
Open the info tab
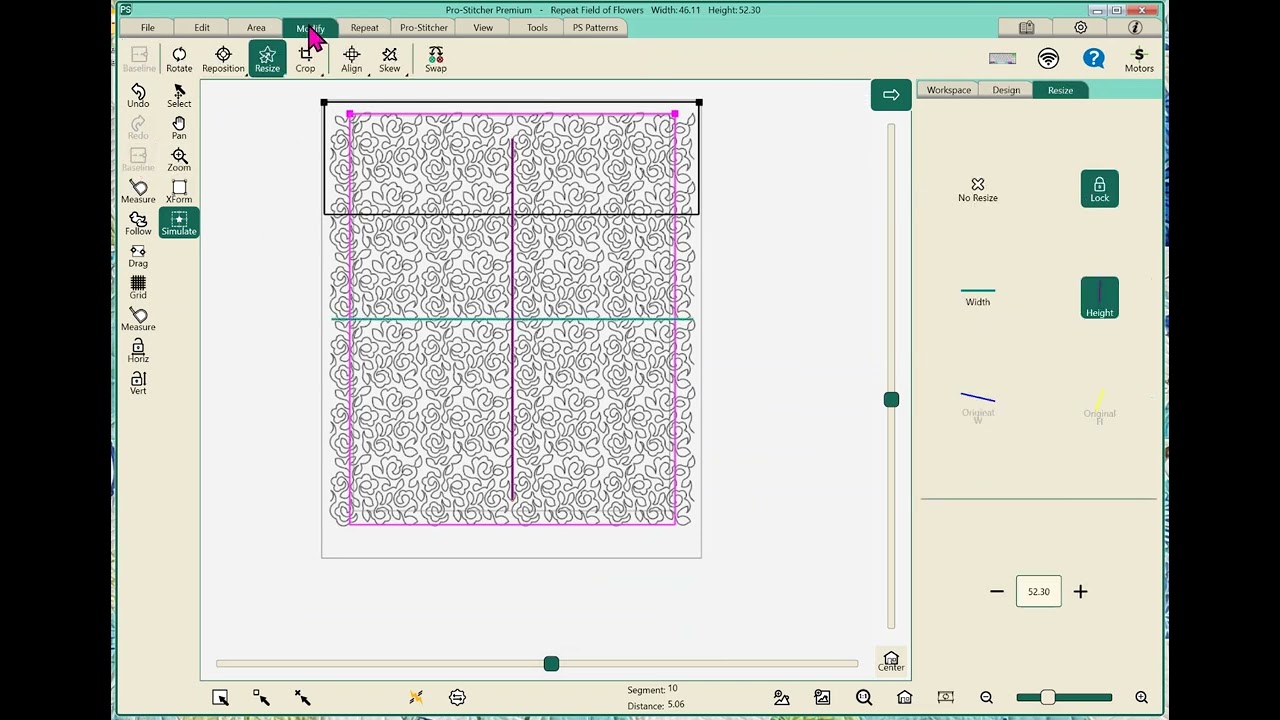(1134, 28)
